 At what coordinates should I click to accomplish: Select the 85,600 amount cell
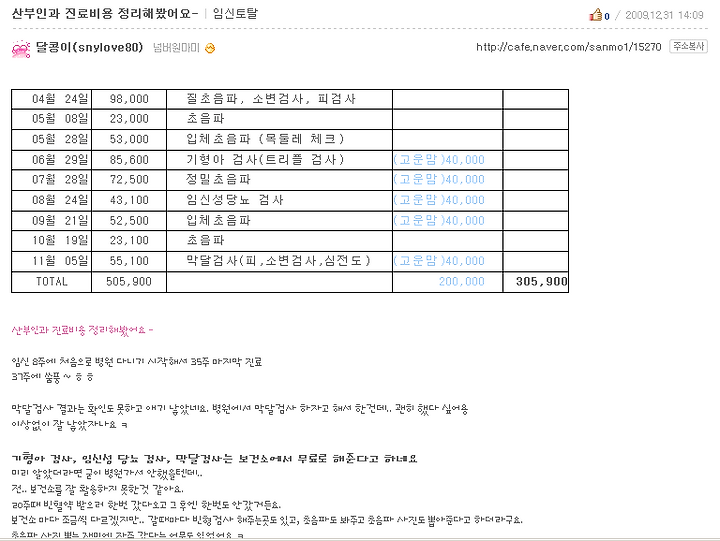tap(129, 160)
